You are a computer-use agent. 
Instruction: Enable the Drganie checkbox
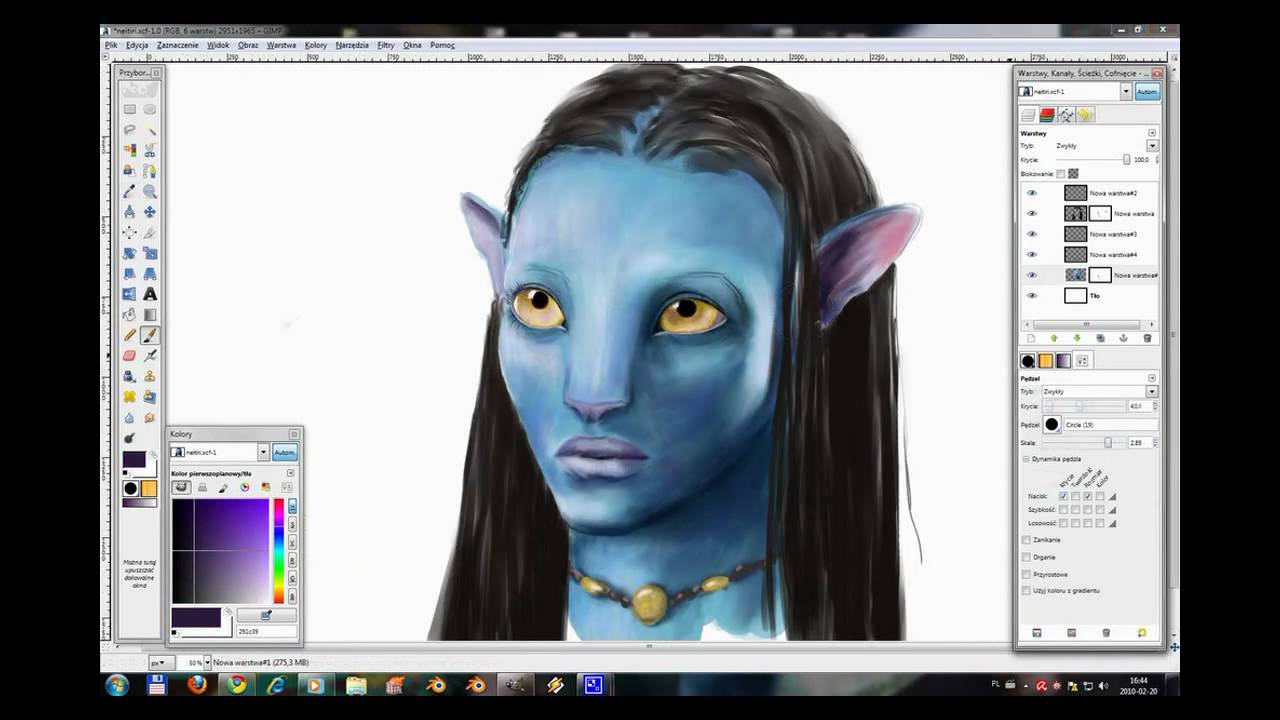(x=1026, y=557)
